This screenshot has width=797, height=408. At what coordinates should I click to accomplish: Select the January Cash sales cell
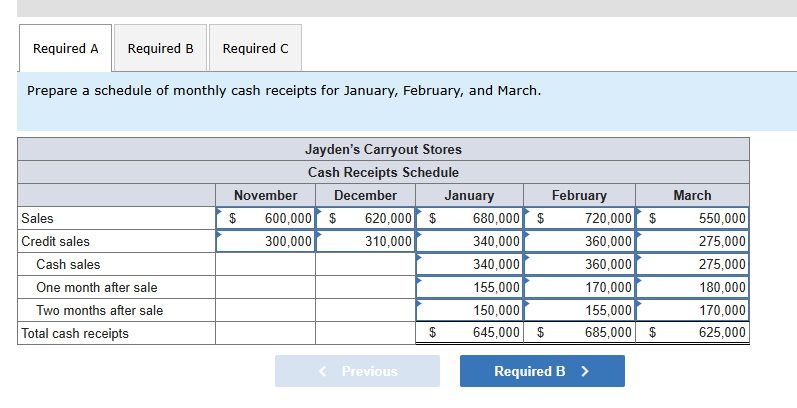(x=470, y=264)
